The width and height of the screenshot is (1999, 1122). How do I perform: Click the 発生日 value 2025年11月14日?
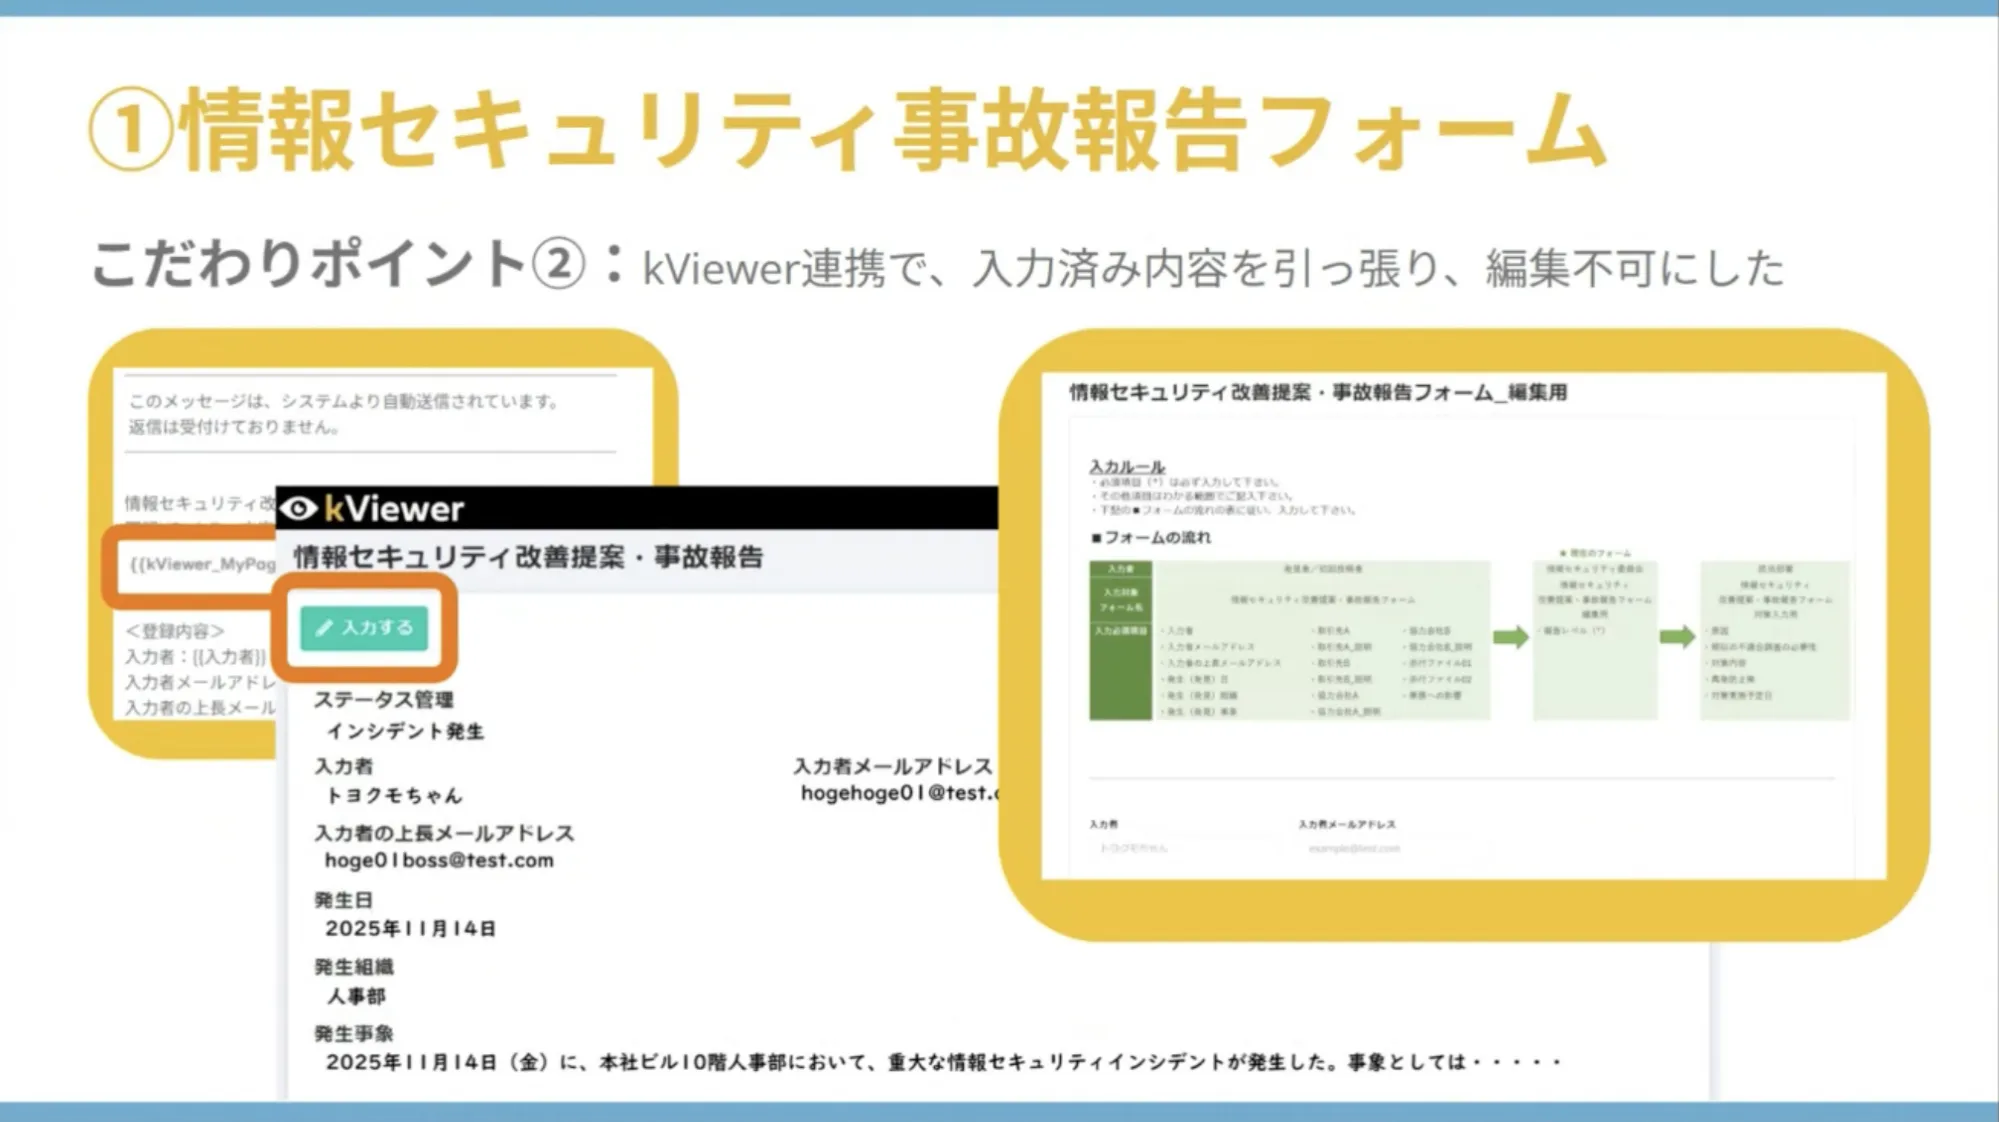tap(410, 929)
